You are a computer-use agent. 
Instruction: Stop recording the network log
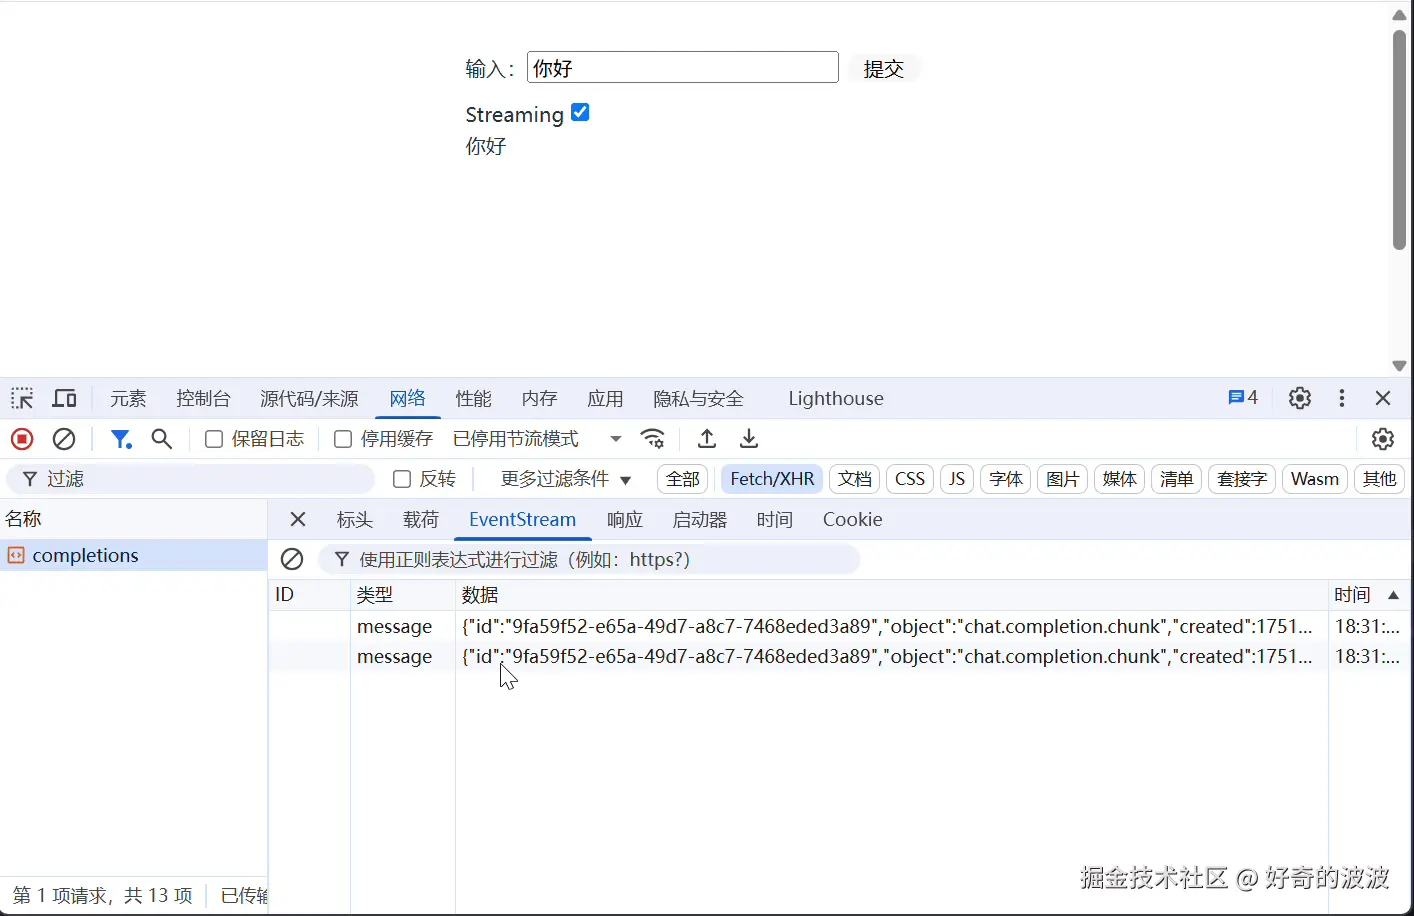(22, 439)
